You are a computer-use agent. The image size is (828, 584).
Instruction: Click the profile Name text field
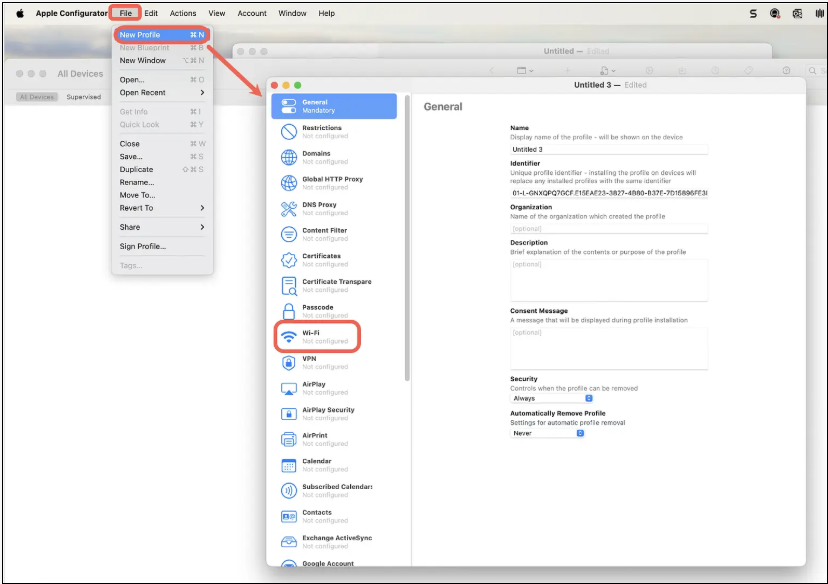click(x=608, y=149)
